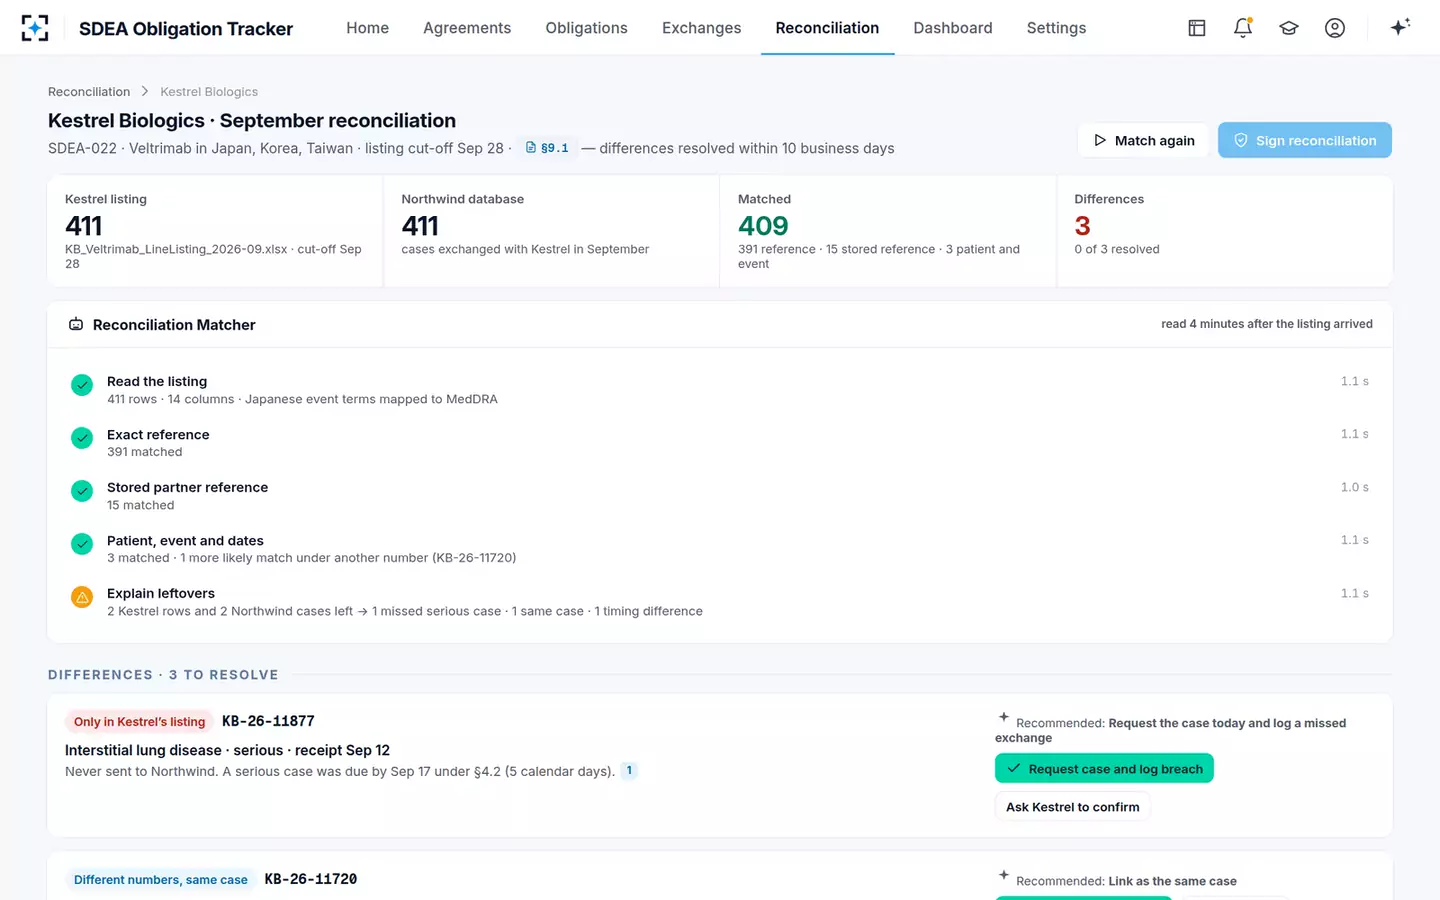Click Request case and log breach
Viewport: 1440px width, 900px height.
1104,768
